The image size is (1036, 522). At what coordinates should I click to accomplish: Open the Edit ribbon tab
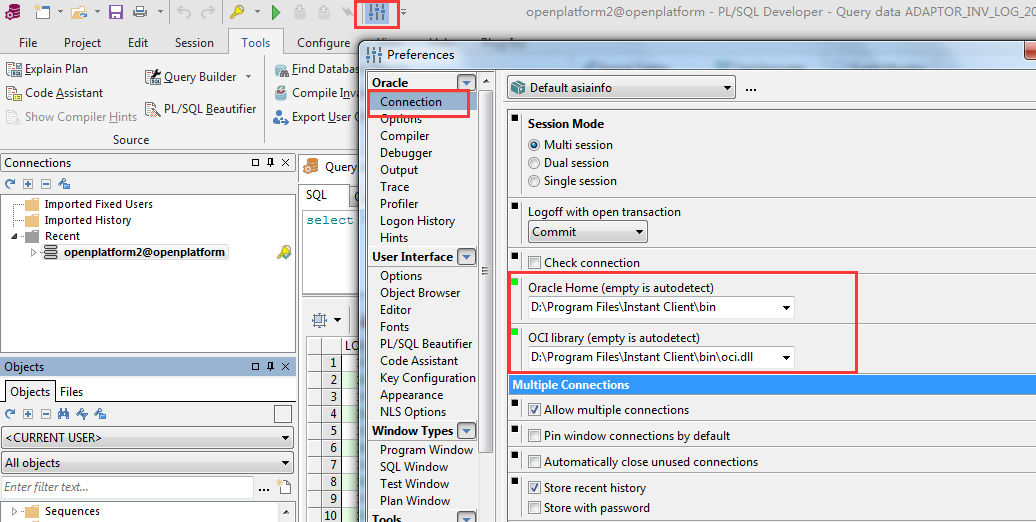click(x=137, y=42)
